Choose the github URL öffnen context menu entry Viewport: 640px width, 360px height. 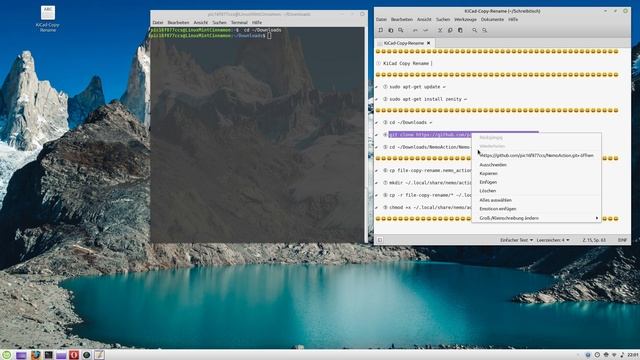[x=536, y=156]
